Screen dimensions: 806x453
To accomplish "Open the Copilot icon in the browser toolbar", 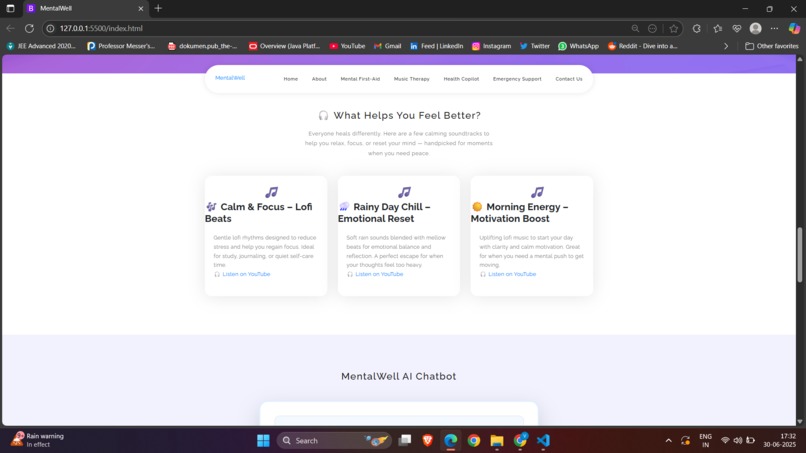I will pyautogui.click(x=794, y=28).
